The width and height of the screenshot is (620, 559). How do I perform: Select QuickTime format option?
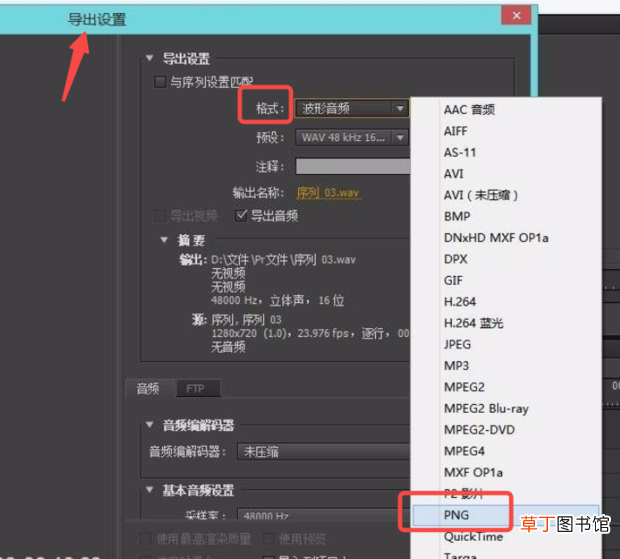(x=506, y=536)
